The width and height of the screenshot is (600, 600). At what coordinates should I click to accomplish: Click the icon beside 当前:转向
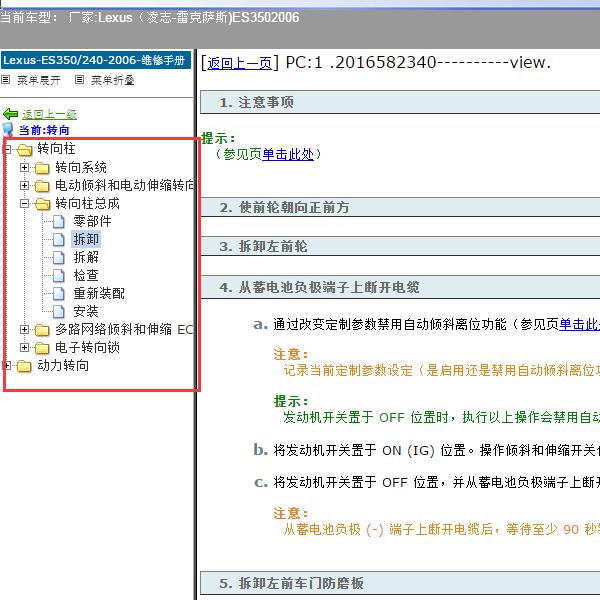[8, 130]
